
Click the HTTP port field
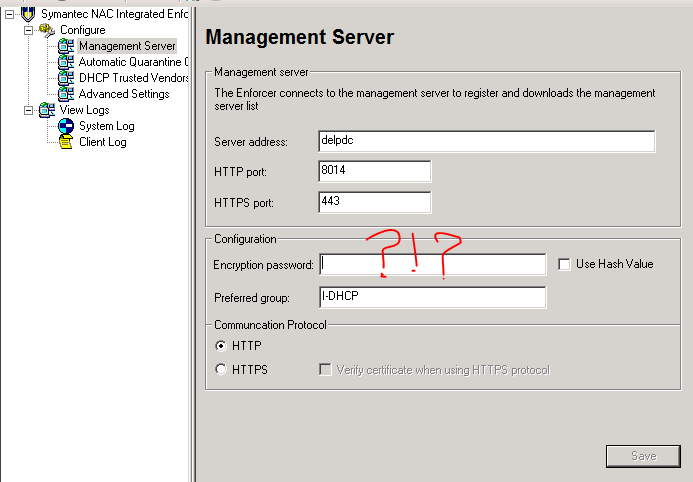(x=374, y=171)
